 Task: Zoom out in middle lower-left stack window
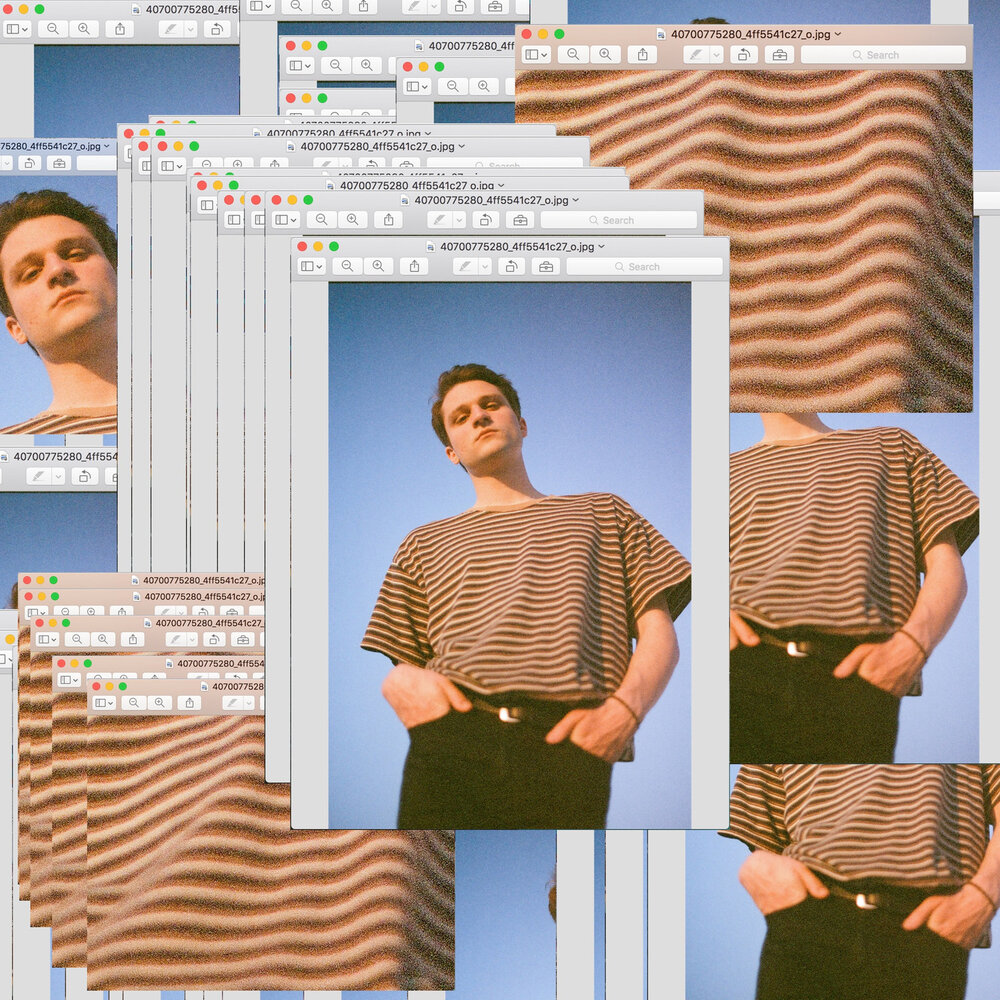(77, 639)
